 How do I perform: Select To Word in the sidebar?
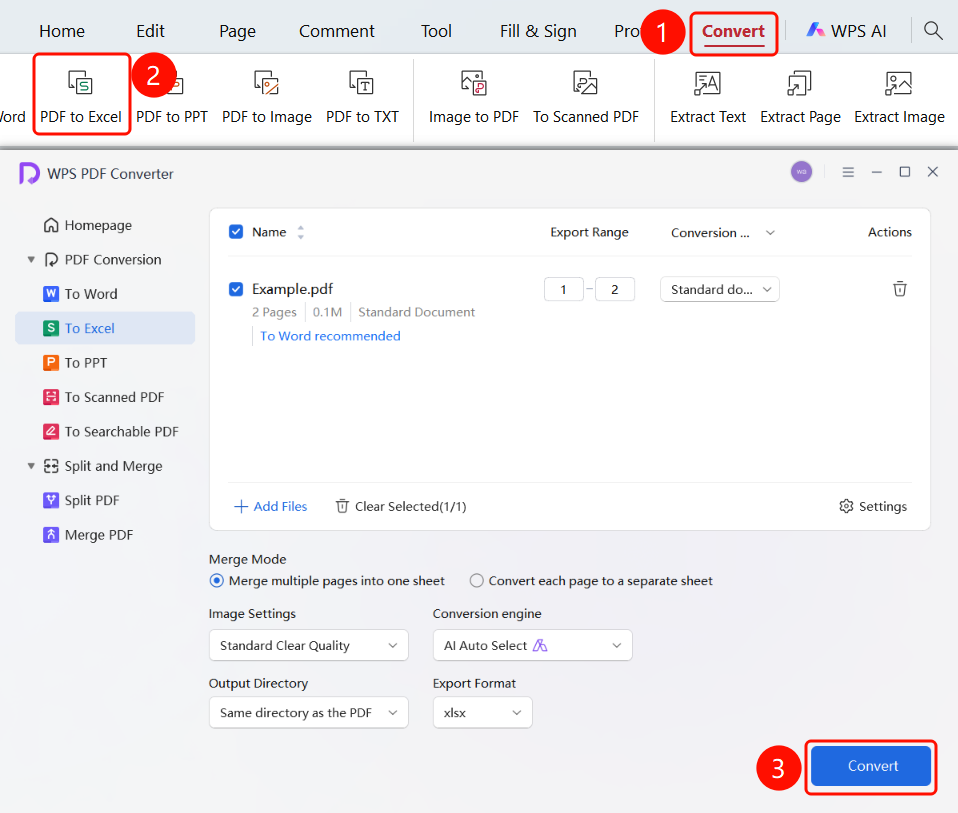click(80, 294)
